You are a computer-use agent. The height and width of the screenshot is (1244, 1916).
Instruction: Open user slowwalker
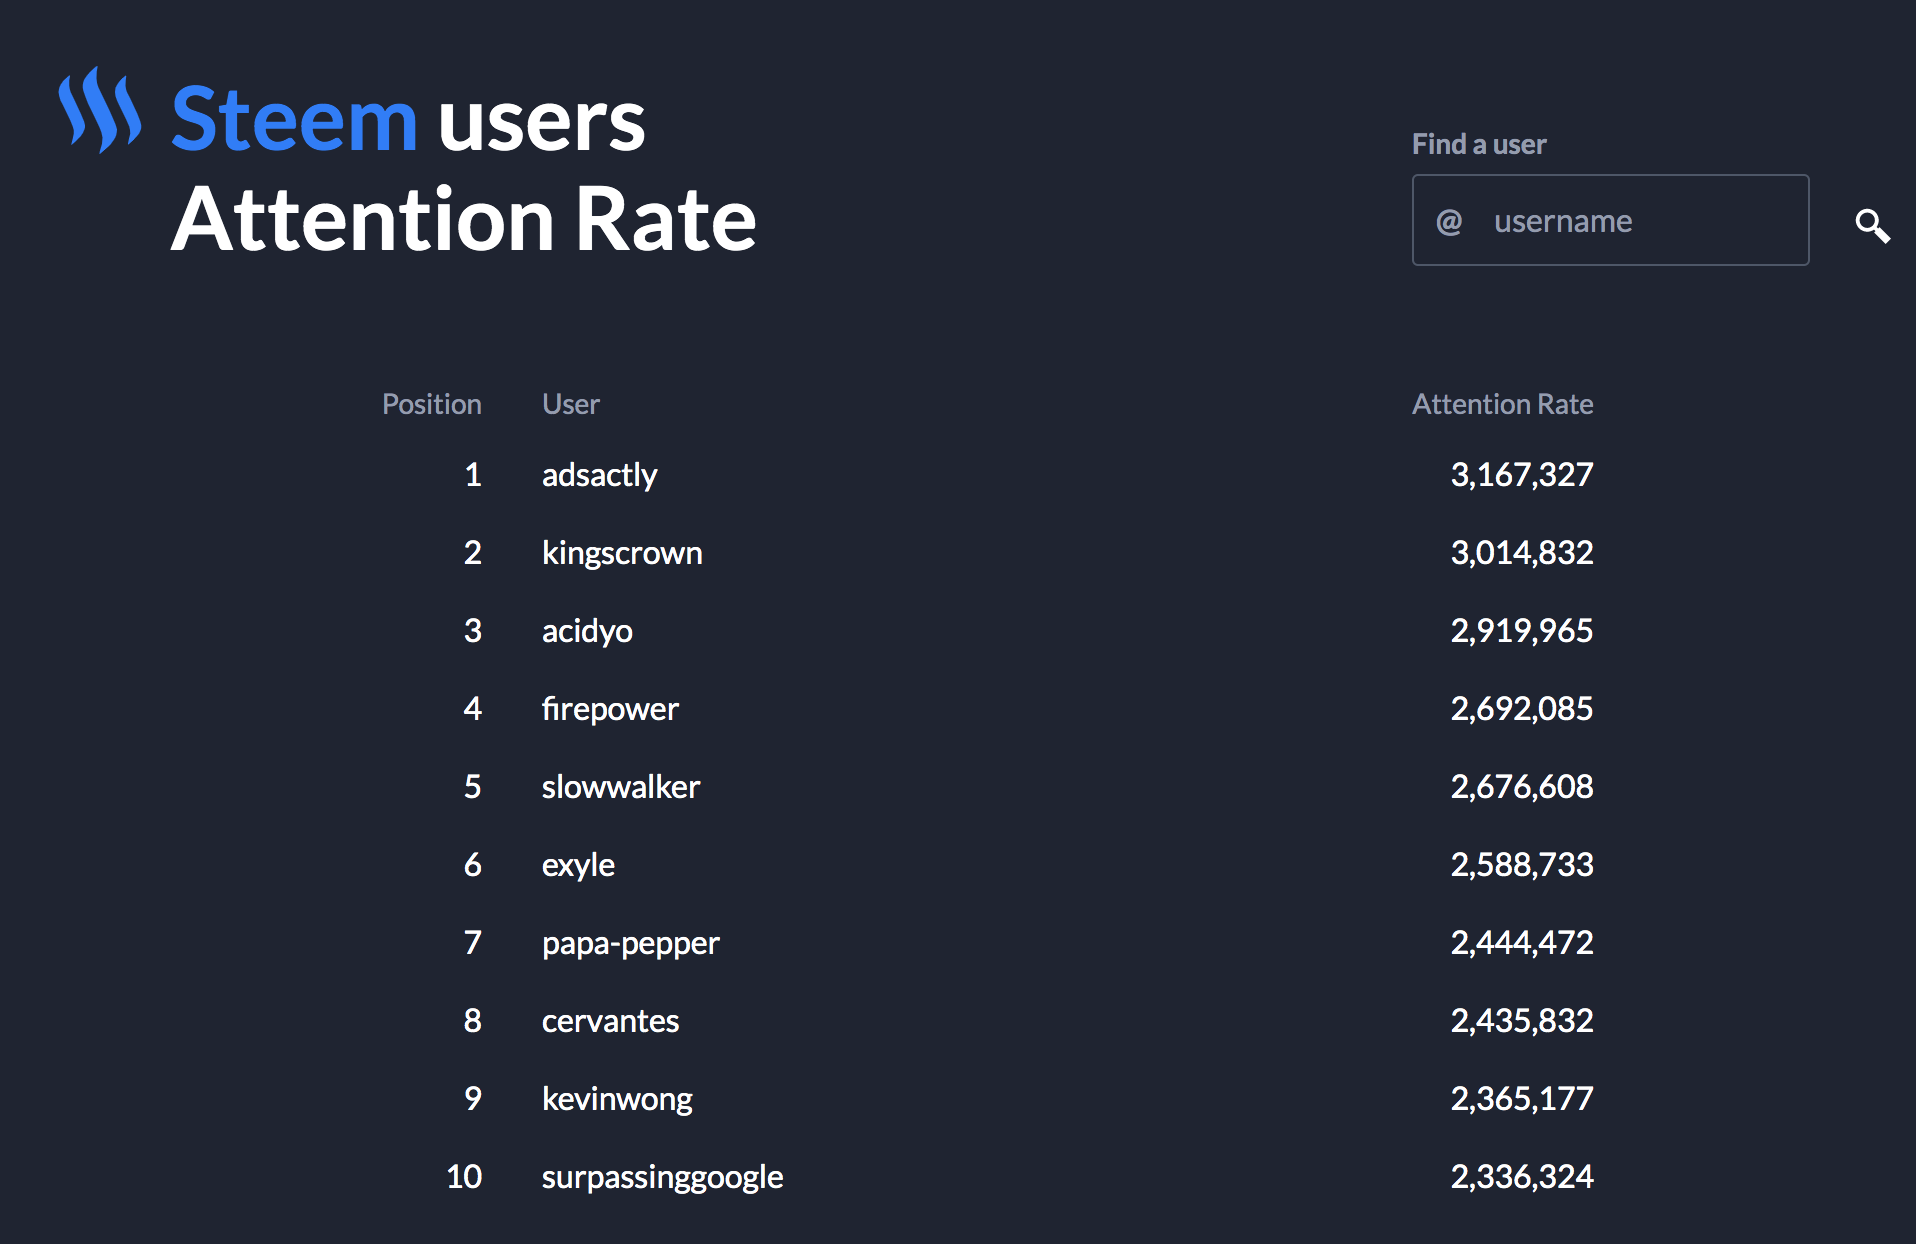click(621, 787)
